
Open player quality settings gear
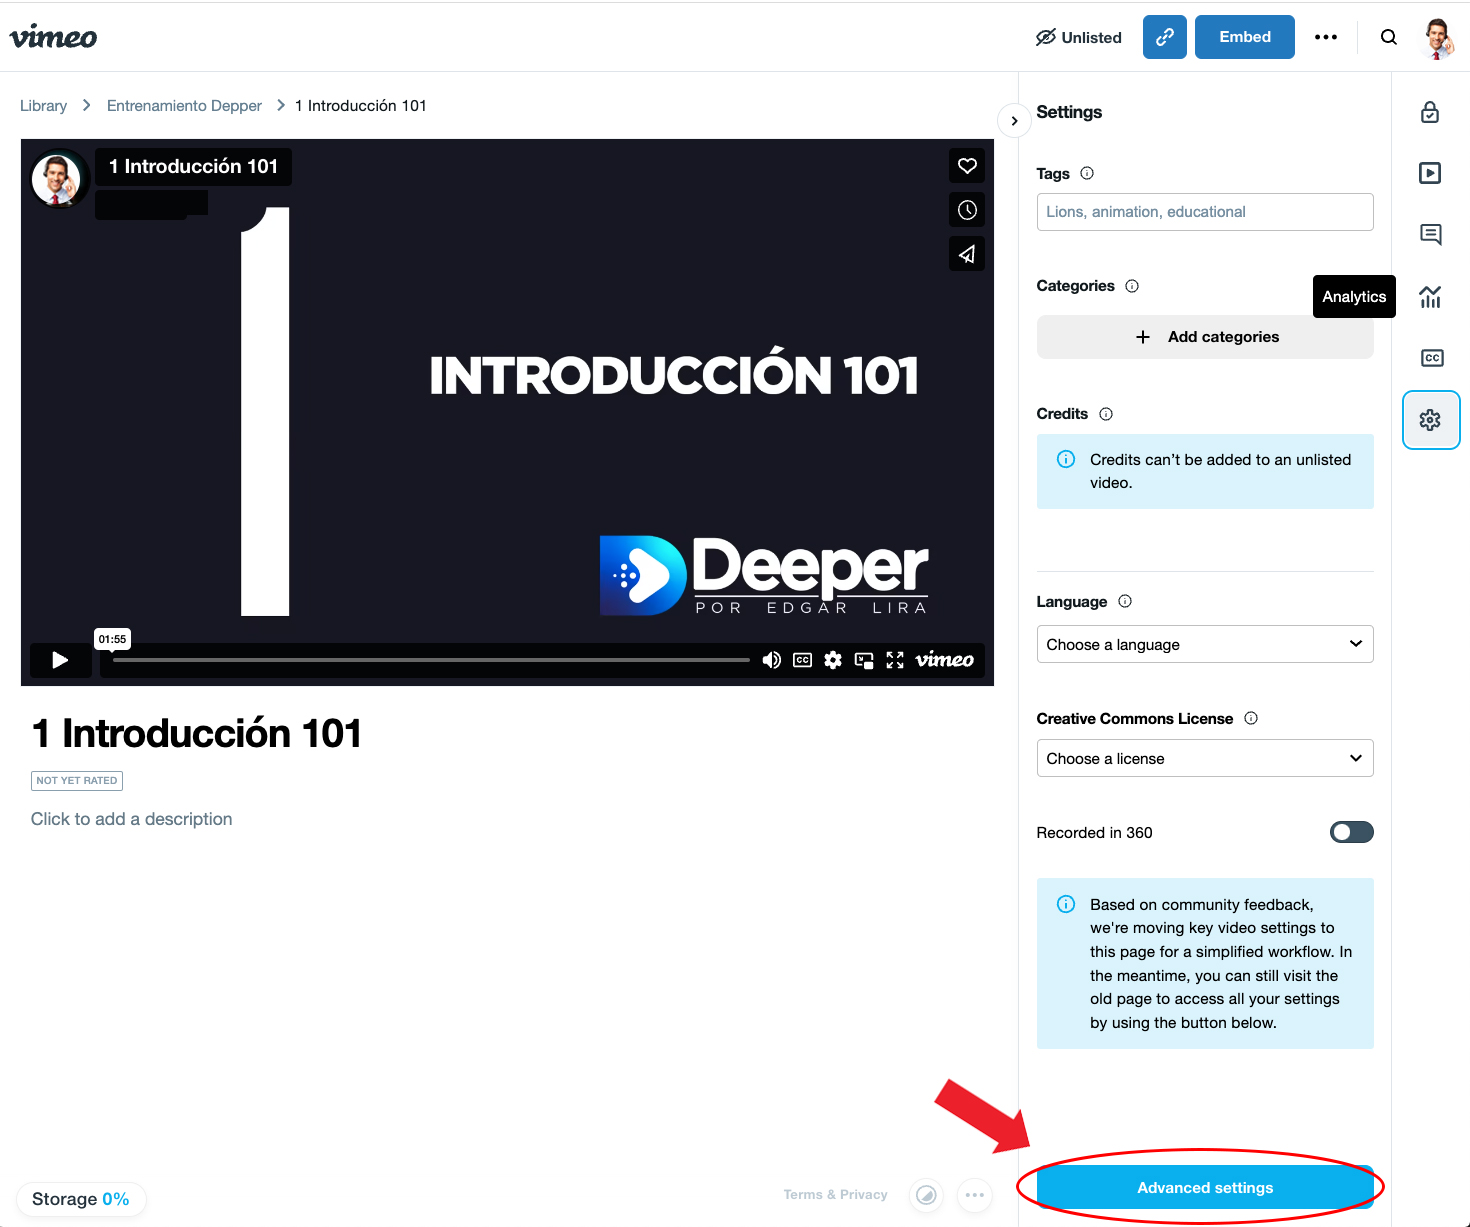[x=833, y=660]
